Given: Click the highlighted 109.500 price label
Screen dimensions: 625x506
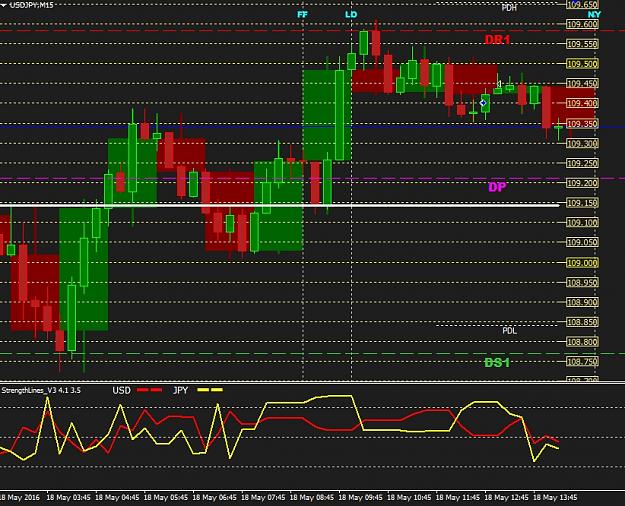Looking at the screenshot, I should [582, 64].
